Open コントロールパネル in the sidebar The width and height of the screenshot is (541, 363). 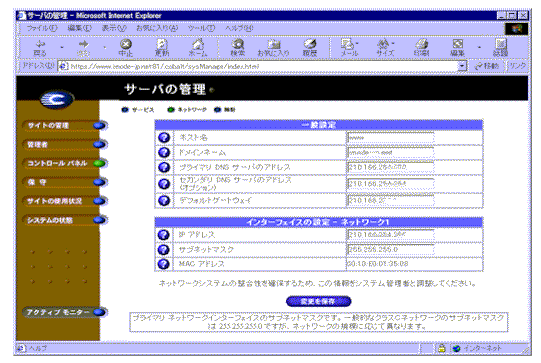pyautogui.click(x=65, y=163)
